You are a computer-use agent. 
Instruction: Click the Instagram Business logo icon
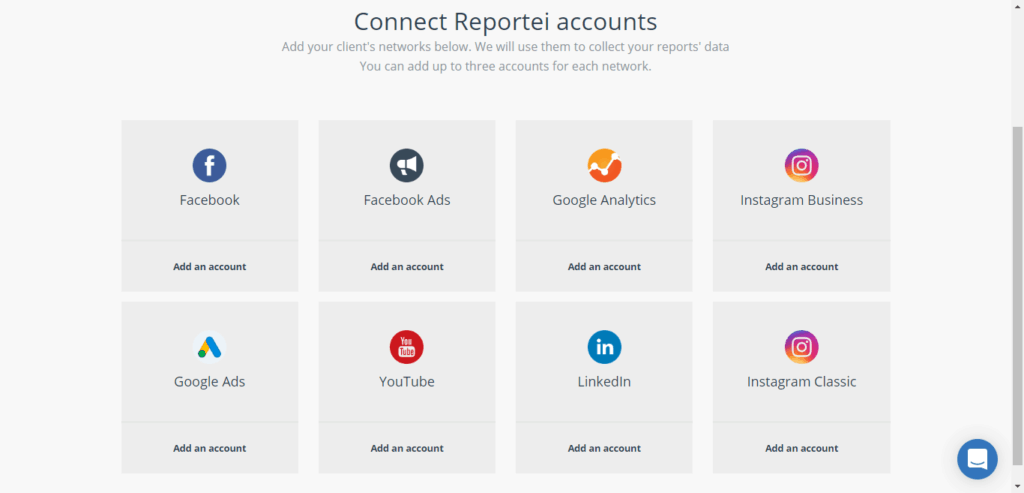point(801,165)
